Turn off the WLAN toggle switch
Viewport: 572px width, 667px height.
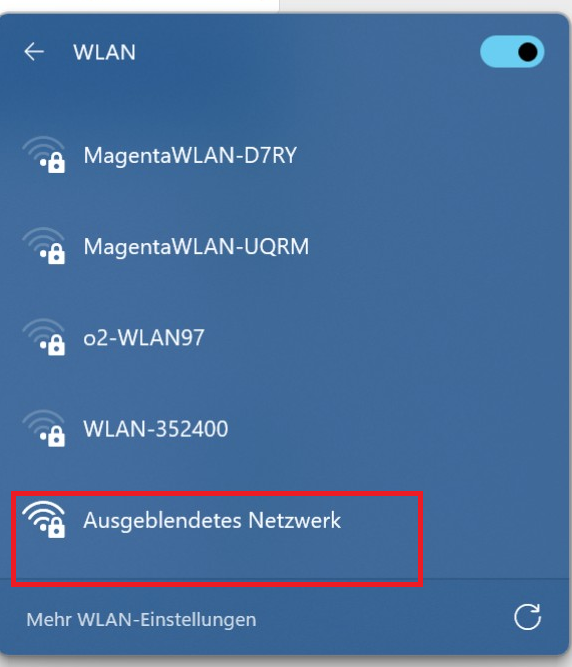point(512,51)
